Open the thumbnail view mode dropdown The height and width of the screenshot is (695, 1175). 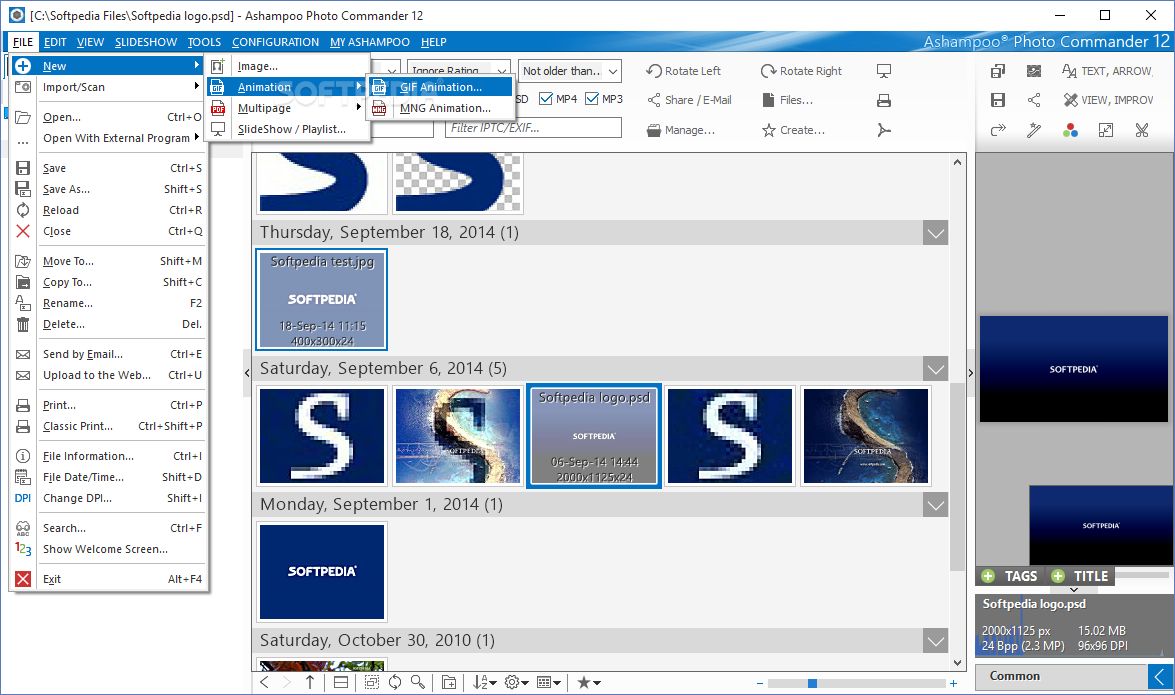(x=549, y=682)
